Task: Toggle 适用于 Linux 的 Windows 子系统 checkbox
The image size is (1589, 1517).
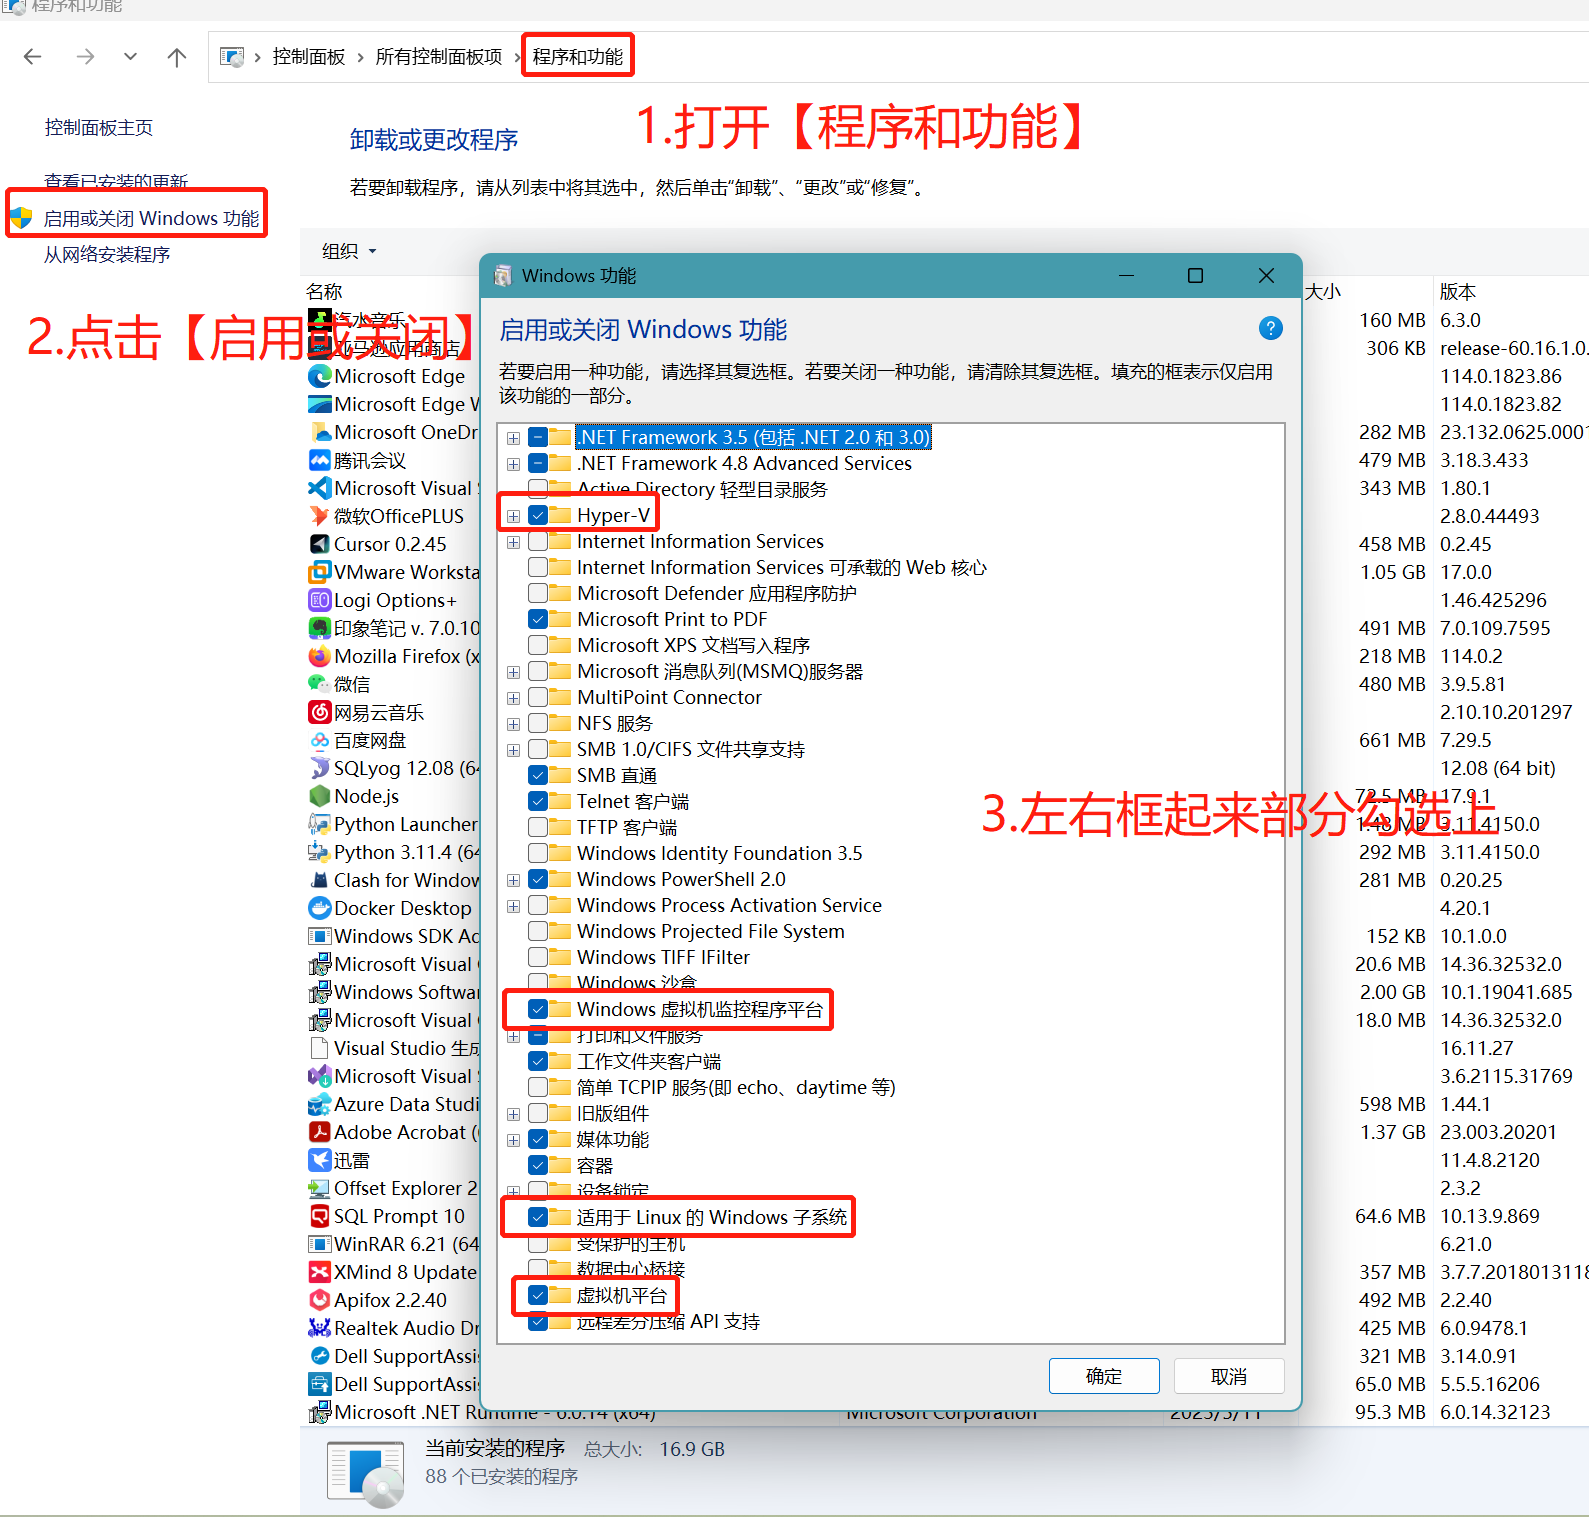Action: [538, 1217]
